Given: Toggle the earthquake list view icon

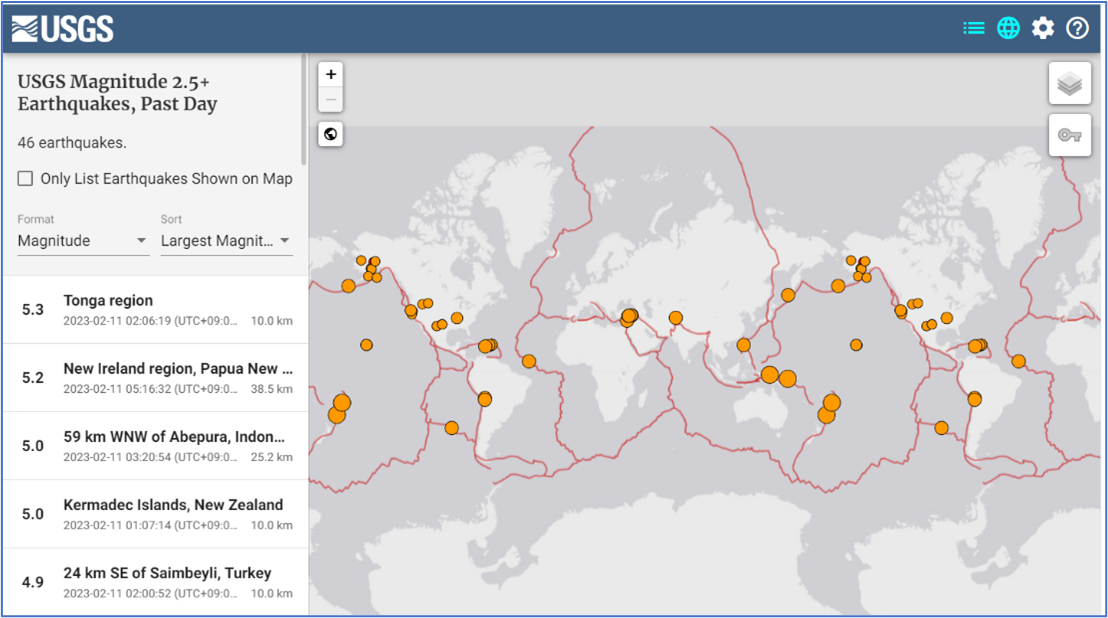Looking at the screenshot, I should point(974,28).
